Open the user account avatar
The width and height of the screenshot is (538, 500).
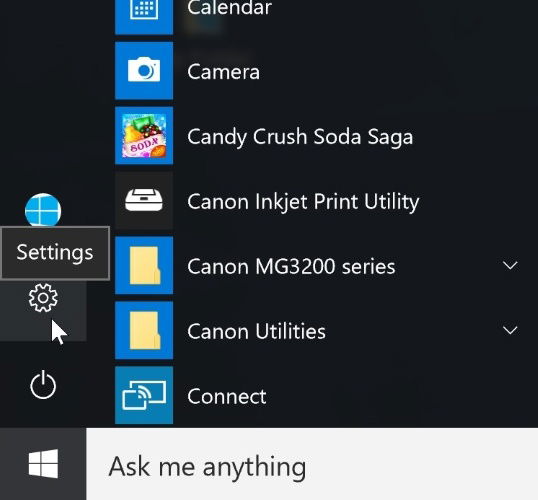(43, 210)
